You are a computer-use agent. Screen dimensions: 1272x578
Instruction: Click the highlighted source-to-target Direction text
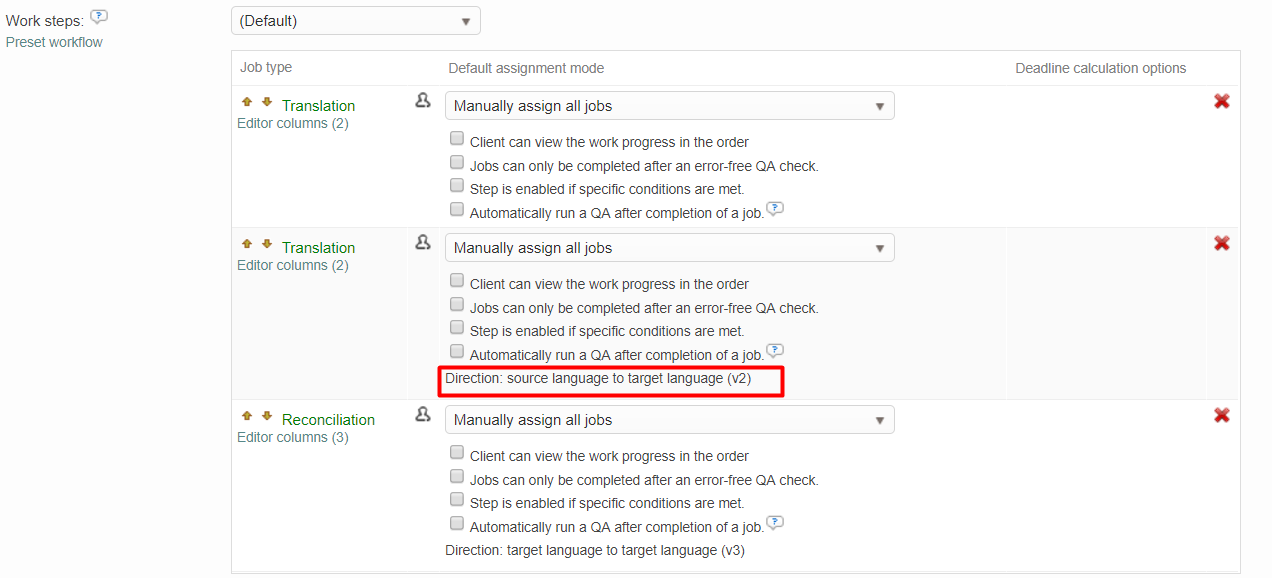click(611, 381)
